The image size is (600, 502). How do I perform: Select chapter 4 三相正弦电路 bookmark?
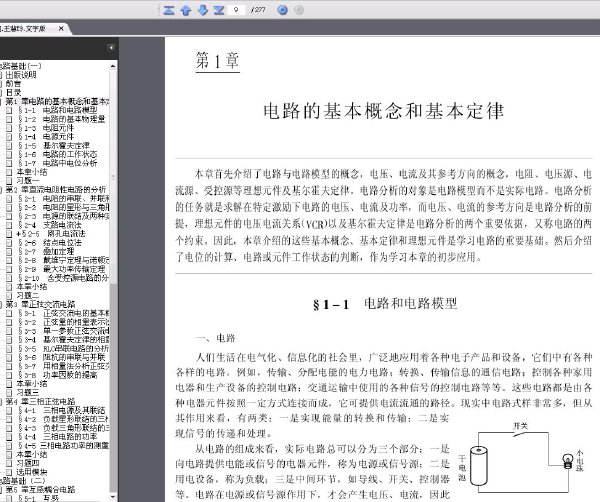click(41, 402)
